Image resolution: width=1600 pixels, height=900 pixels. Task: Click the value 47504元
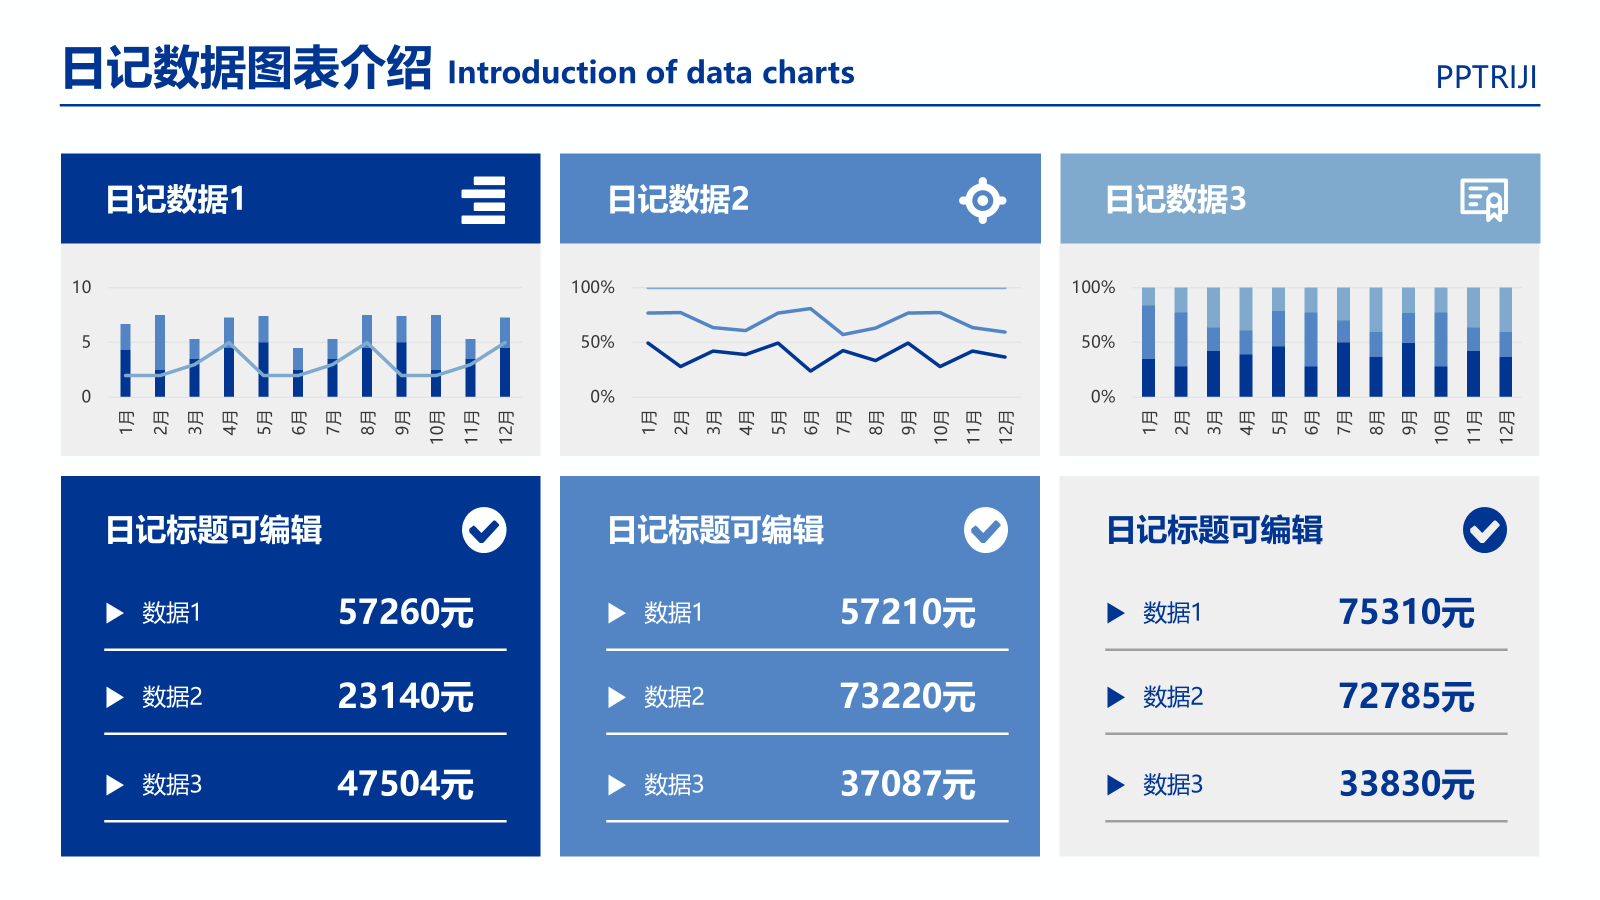tap(406, 784)
